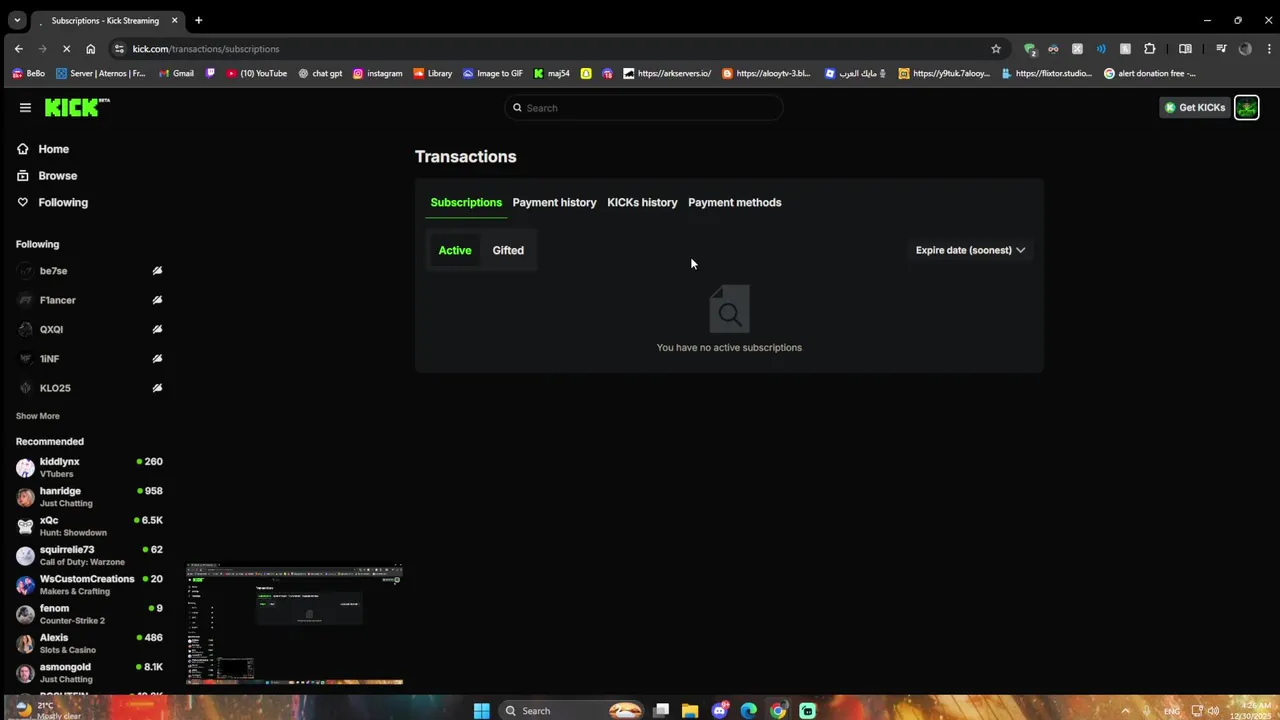1280x720 pixels.
Task: Open Microsoft Edge from taskbar
Action: coord(749,711)
